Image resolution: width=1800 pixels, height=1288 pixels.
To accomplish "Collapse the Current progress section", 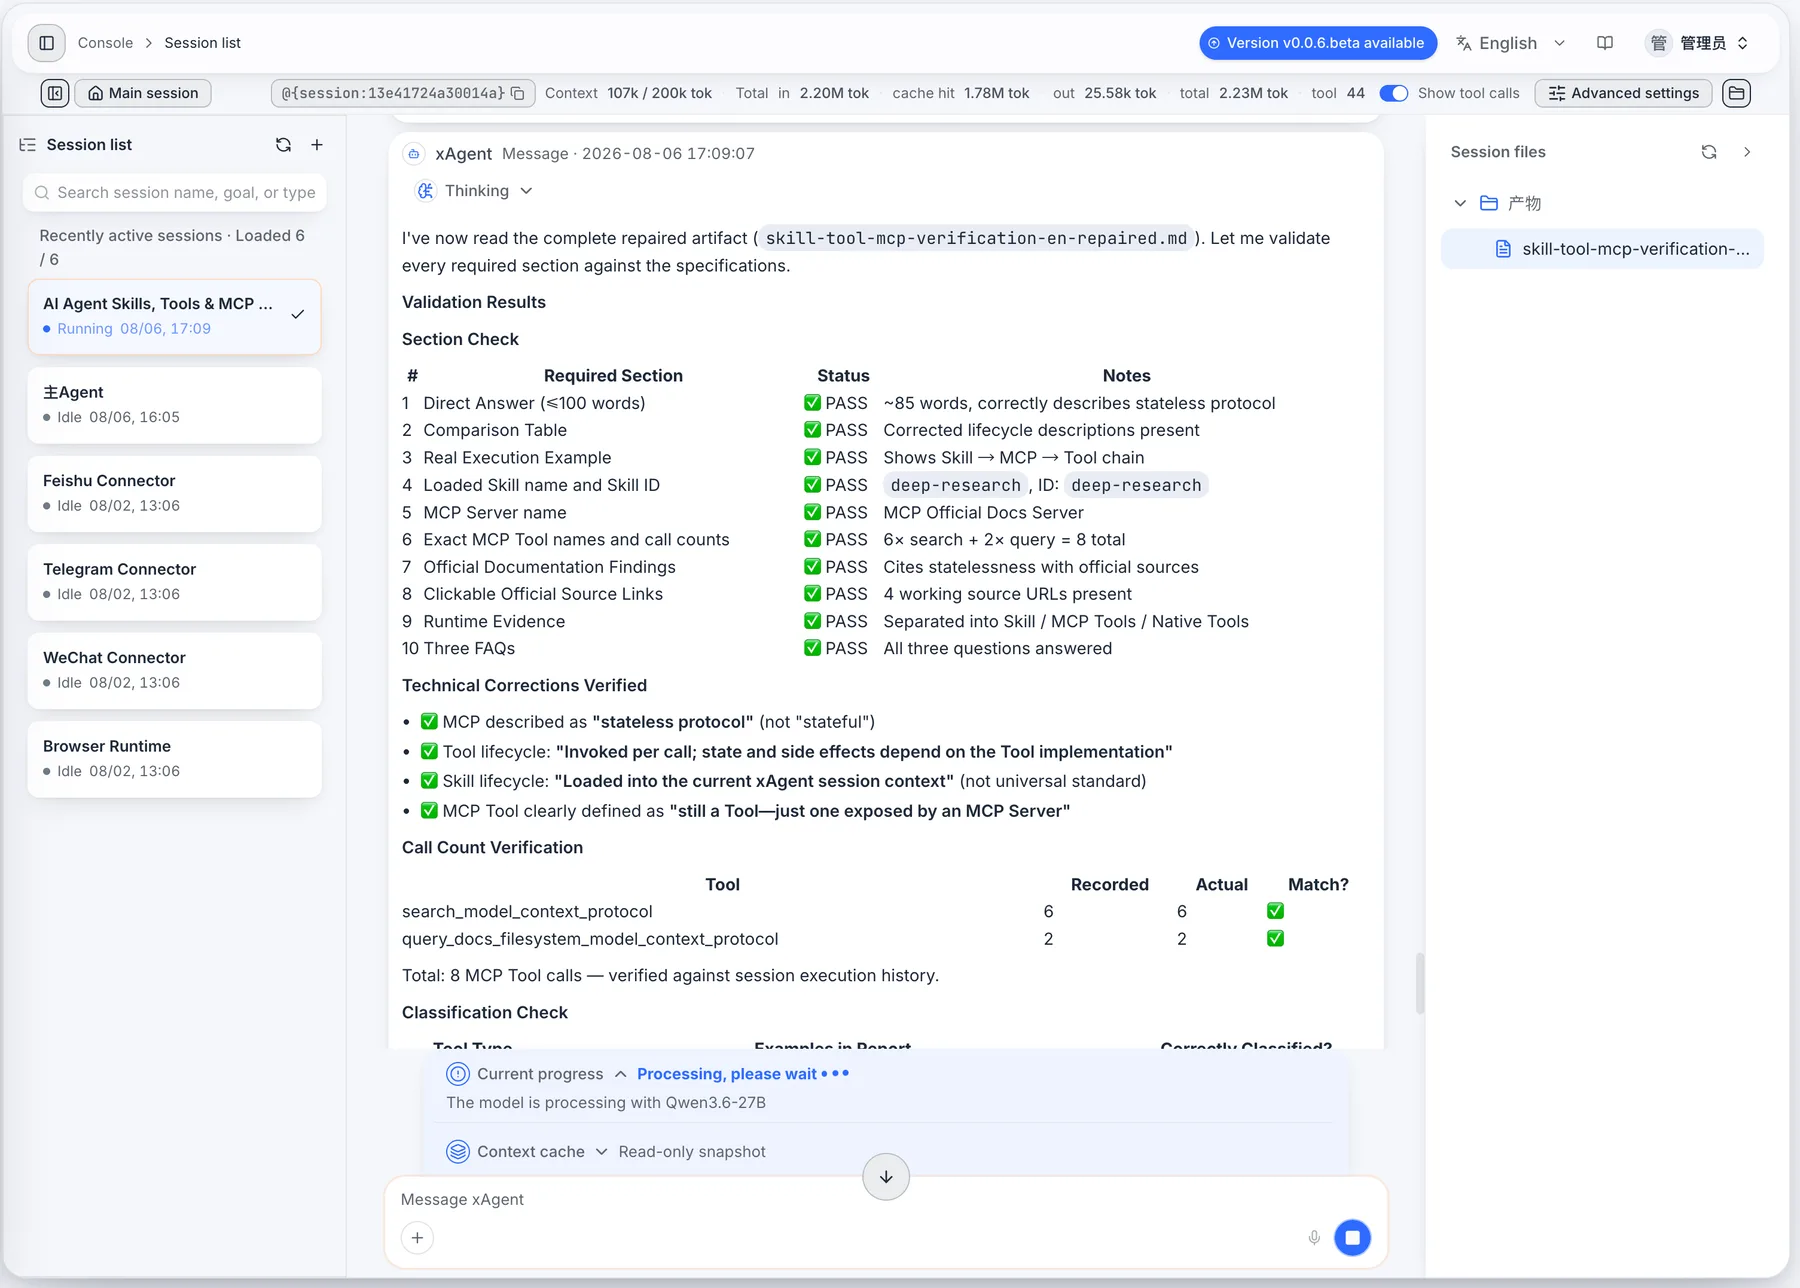I will coord(620,1074).
